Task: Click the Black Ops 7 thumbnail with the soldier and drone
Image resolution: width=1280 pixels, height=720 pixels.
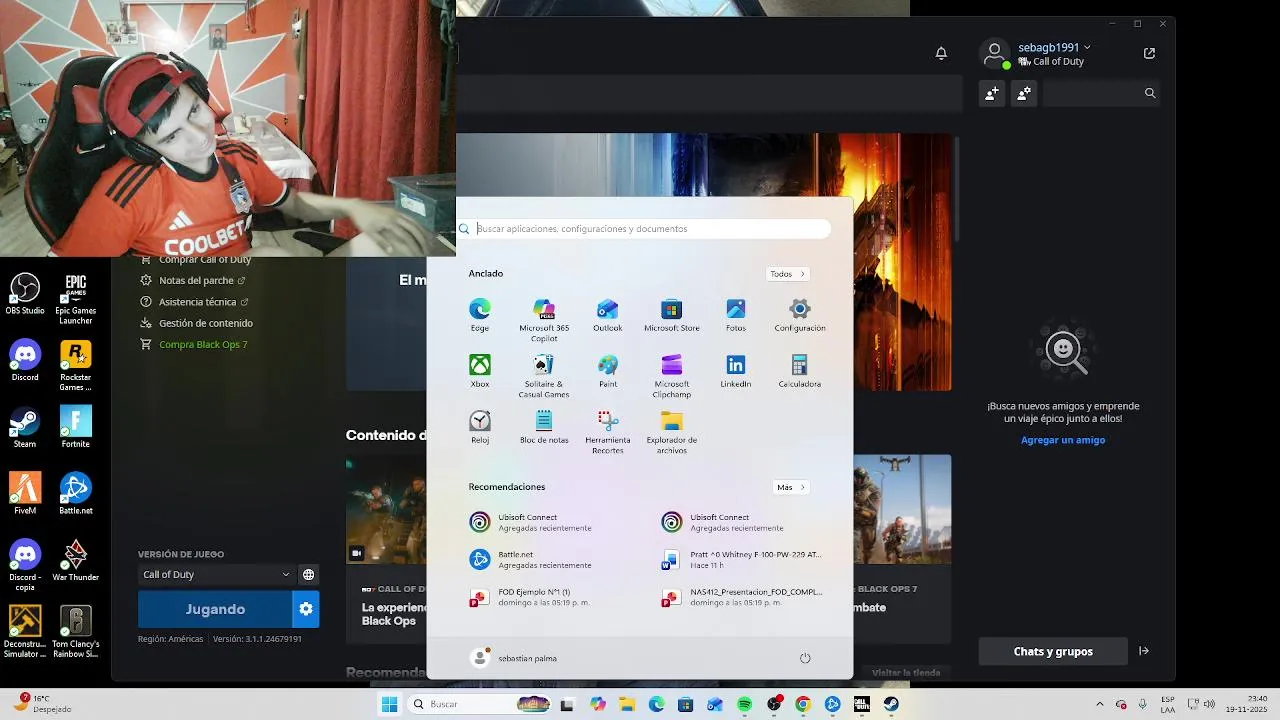Action: (x=902, y=510)
